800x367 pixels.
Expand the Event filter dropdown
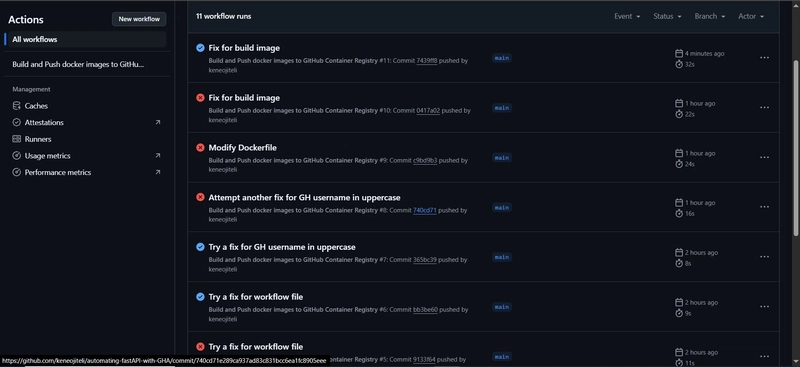coord(627,16)
